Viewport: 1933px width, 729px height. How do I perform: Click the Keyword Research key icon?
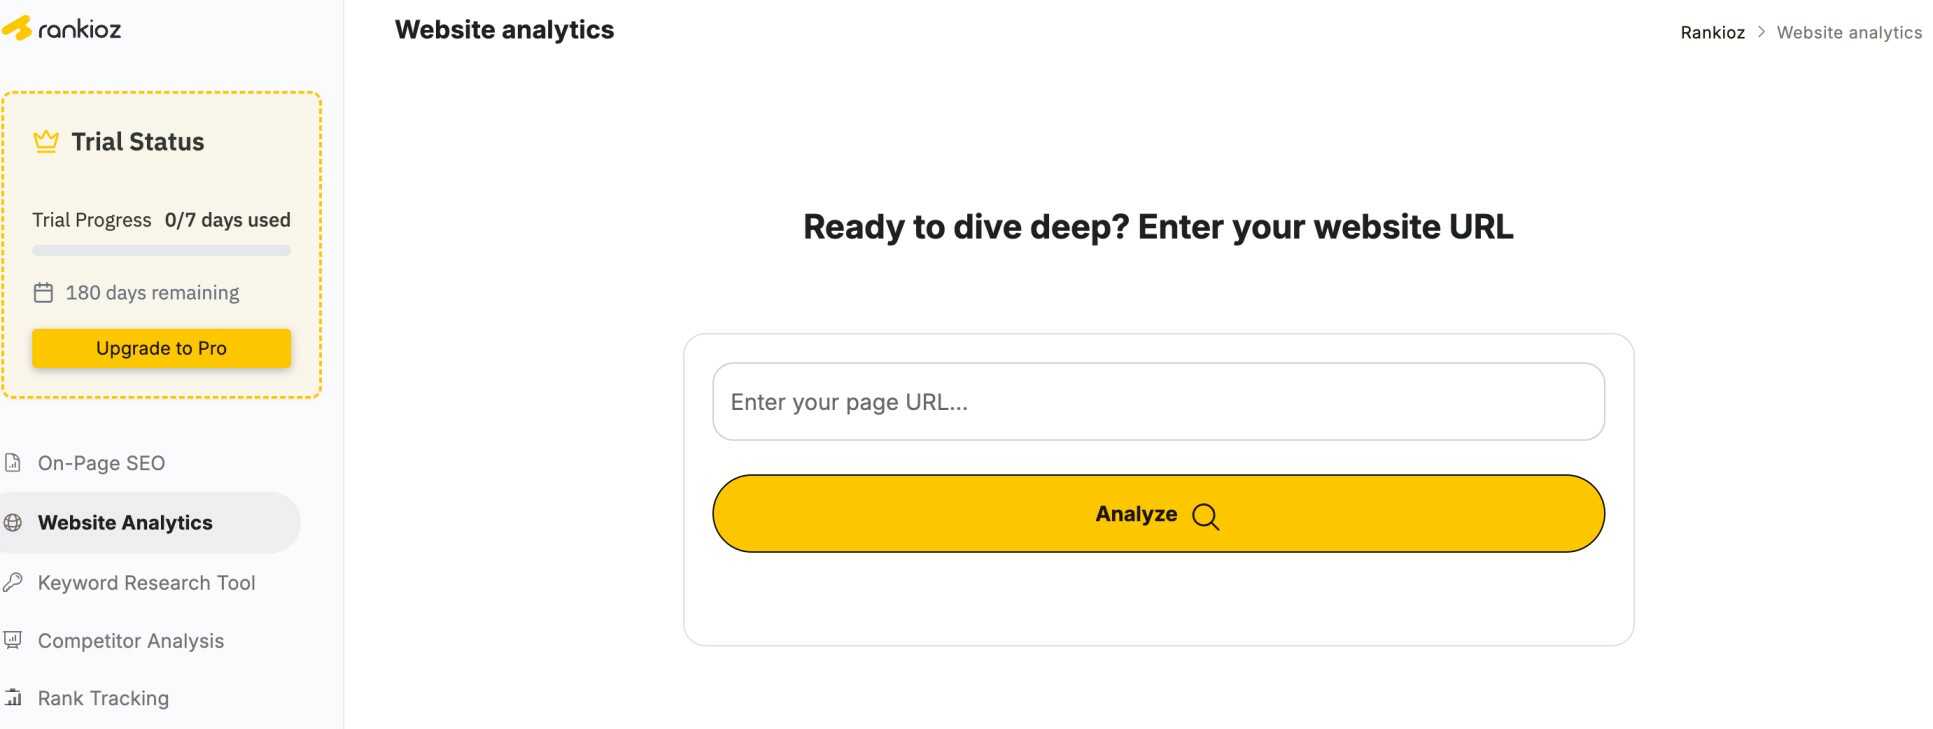[13, 582]
